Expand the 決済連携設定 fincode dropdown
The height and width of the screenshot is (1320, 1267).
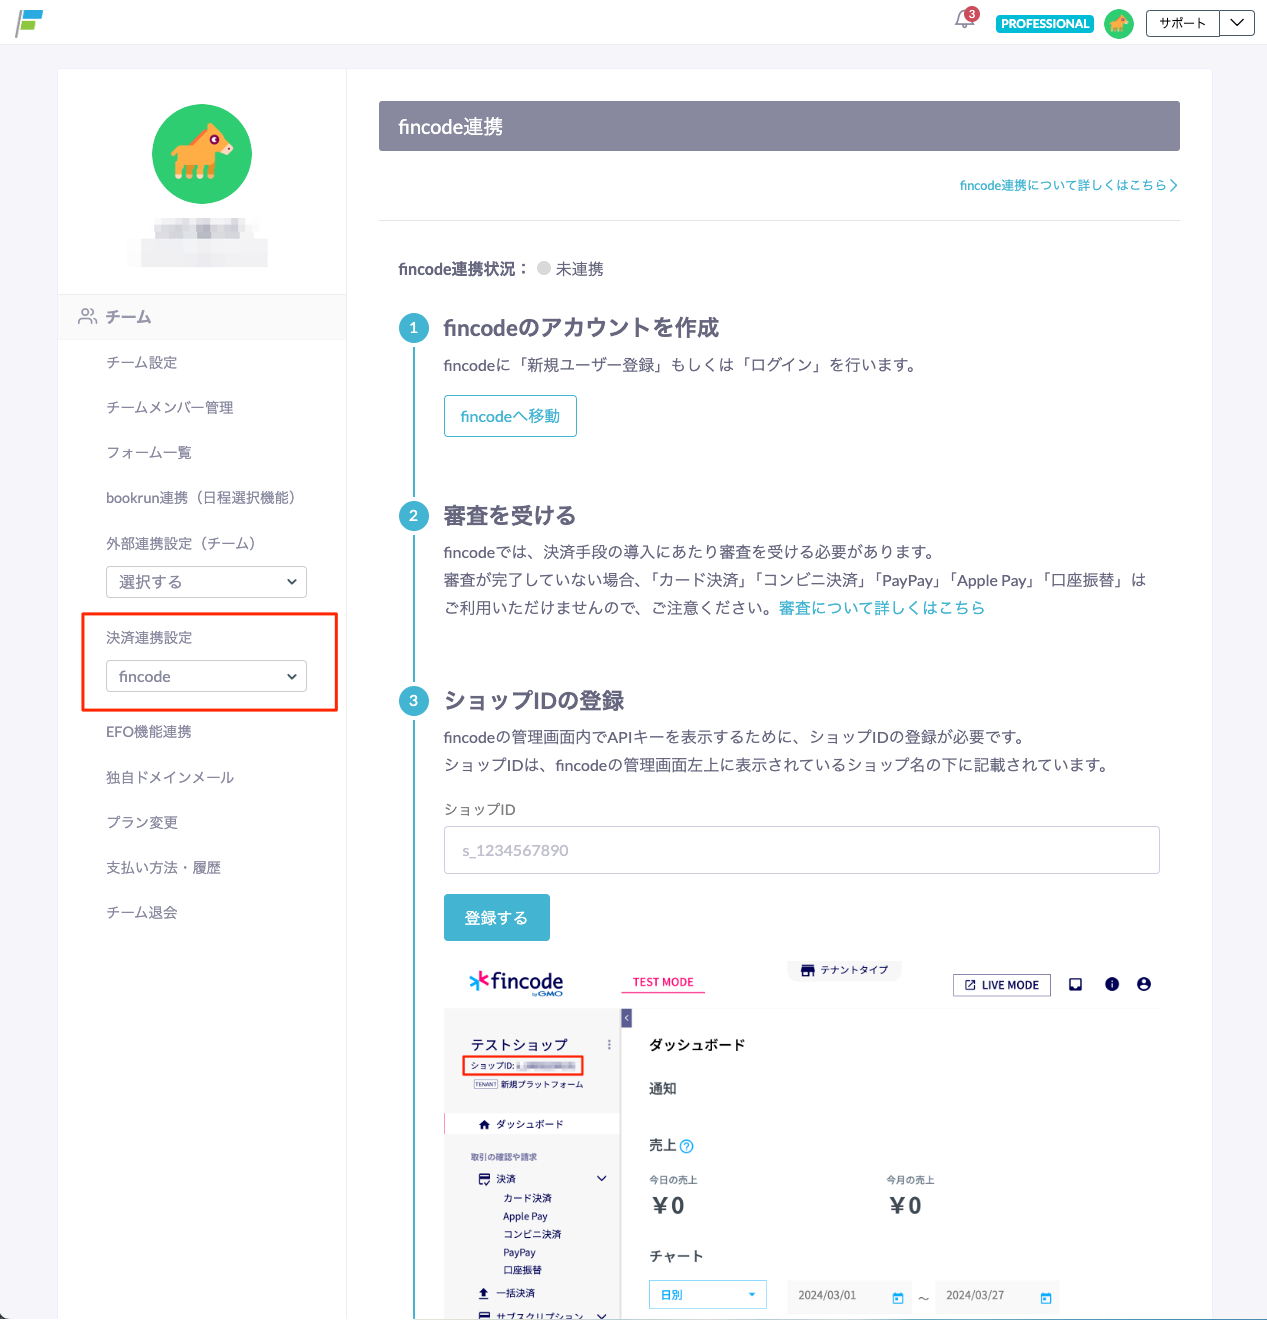(x=206, y=676)
